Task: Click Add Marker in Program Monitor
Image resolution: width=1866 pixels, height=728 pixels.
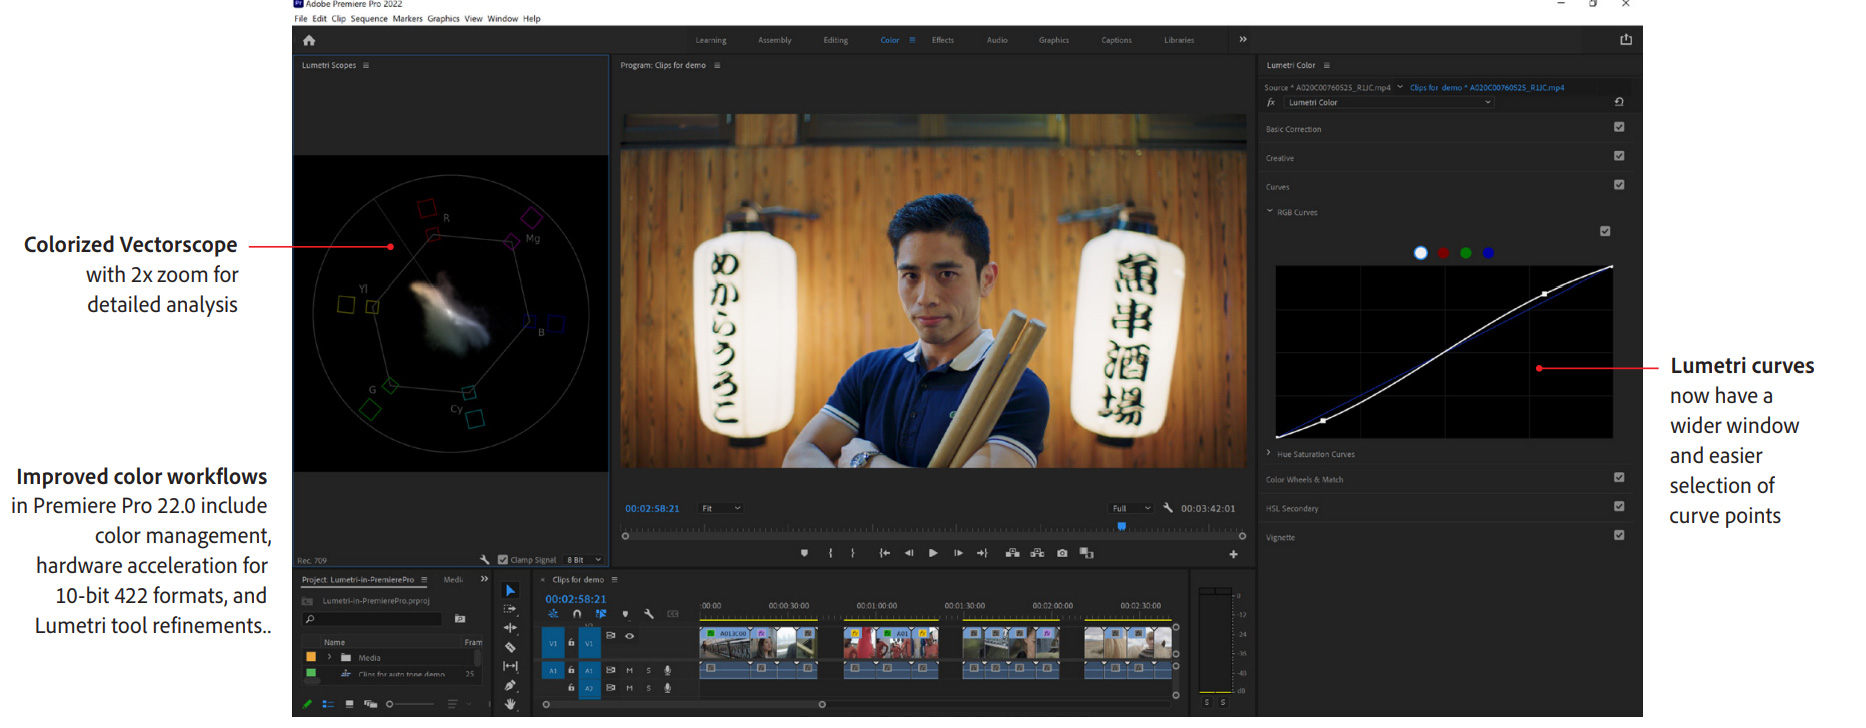Action: pos(804,553)
